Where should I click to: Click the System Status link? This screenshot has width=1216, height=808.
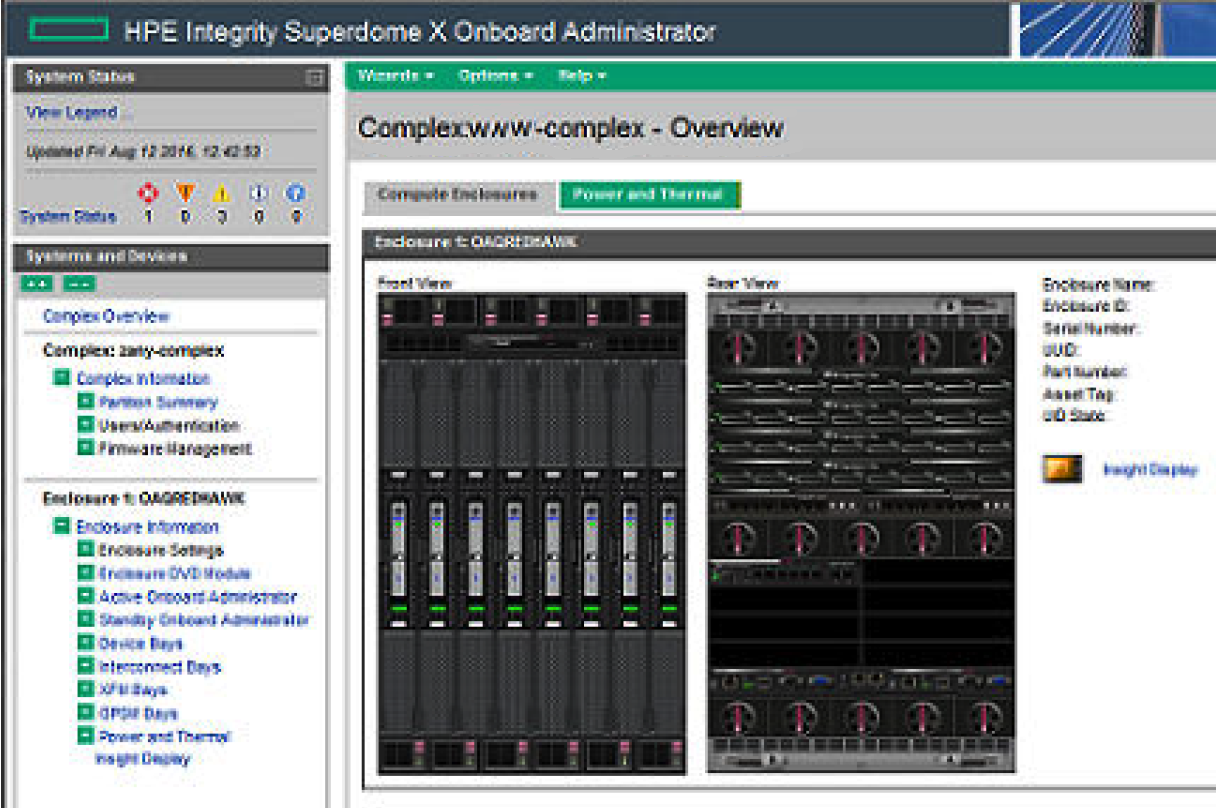click(68, 216)
